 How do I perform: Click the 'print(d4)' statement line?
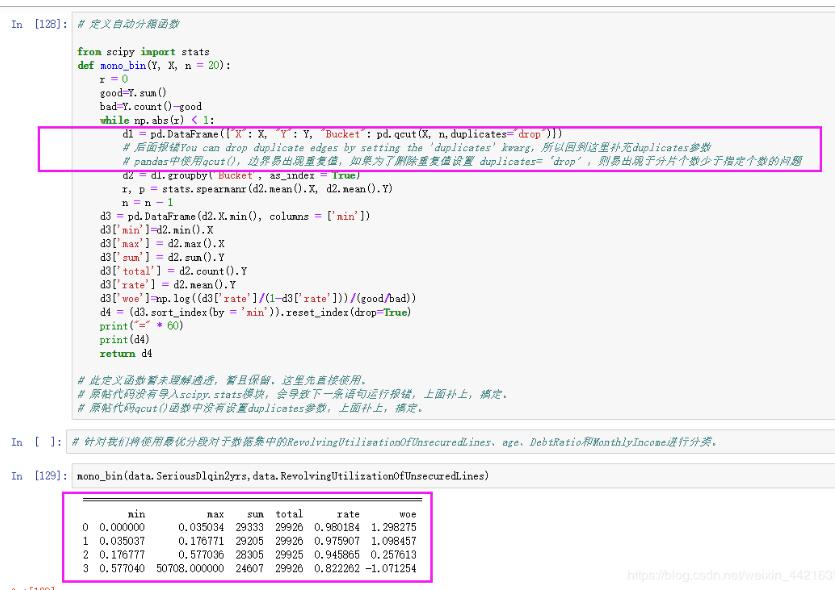pyautogui.click(x=124, y=340)
